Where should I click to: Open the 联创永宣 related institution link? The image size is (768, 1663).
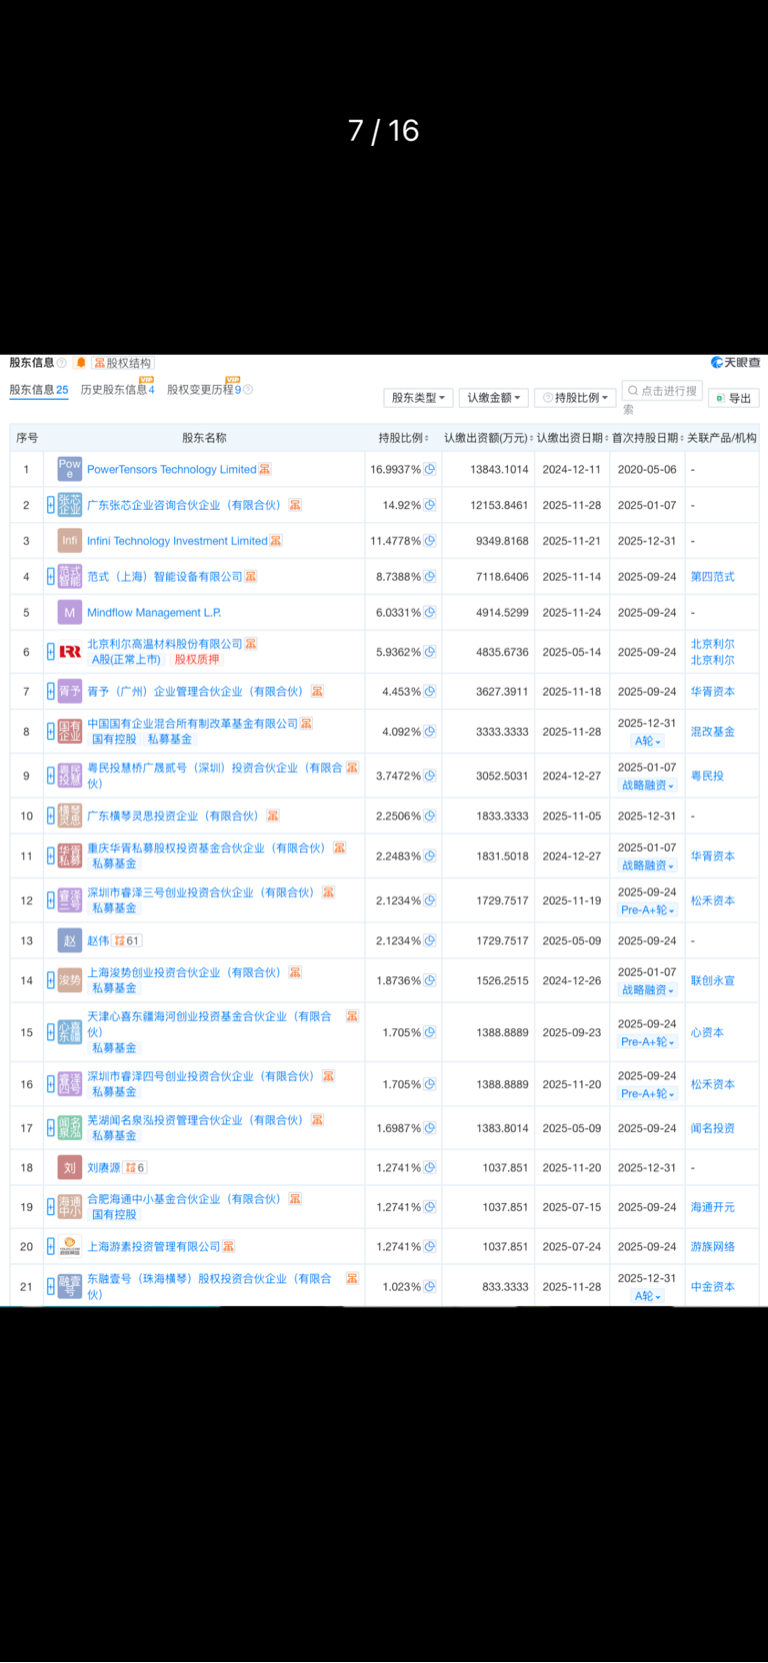pyautogui.click(x=712, y=981)
